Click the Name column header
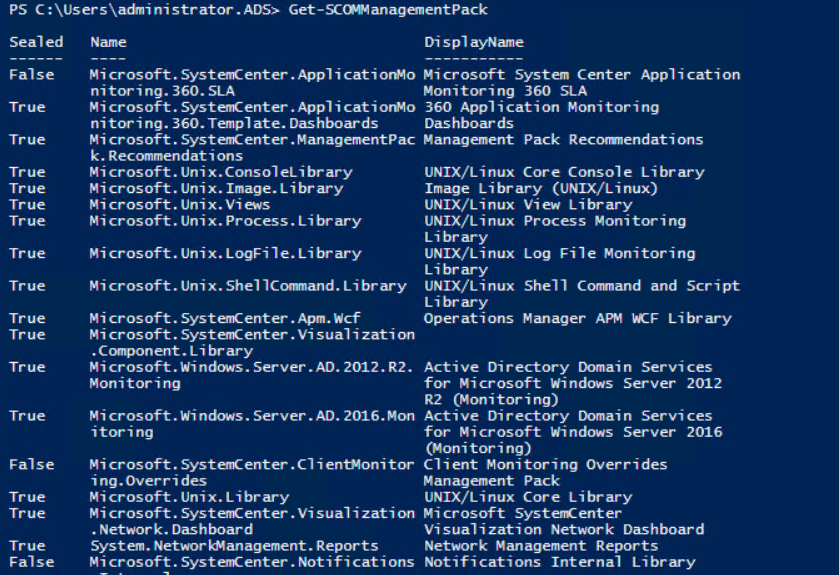Screen dimensions: 839x575 point(108,42)
